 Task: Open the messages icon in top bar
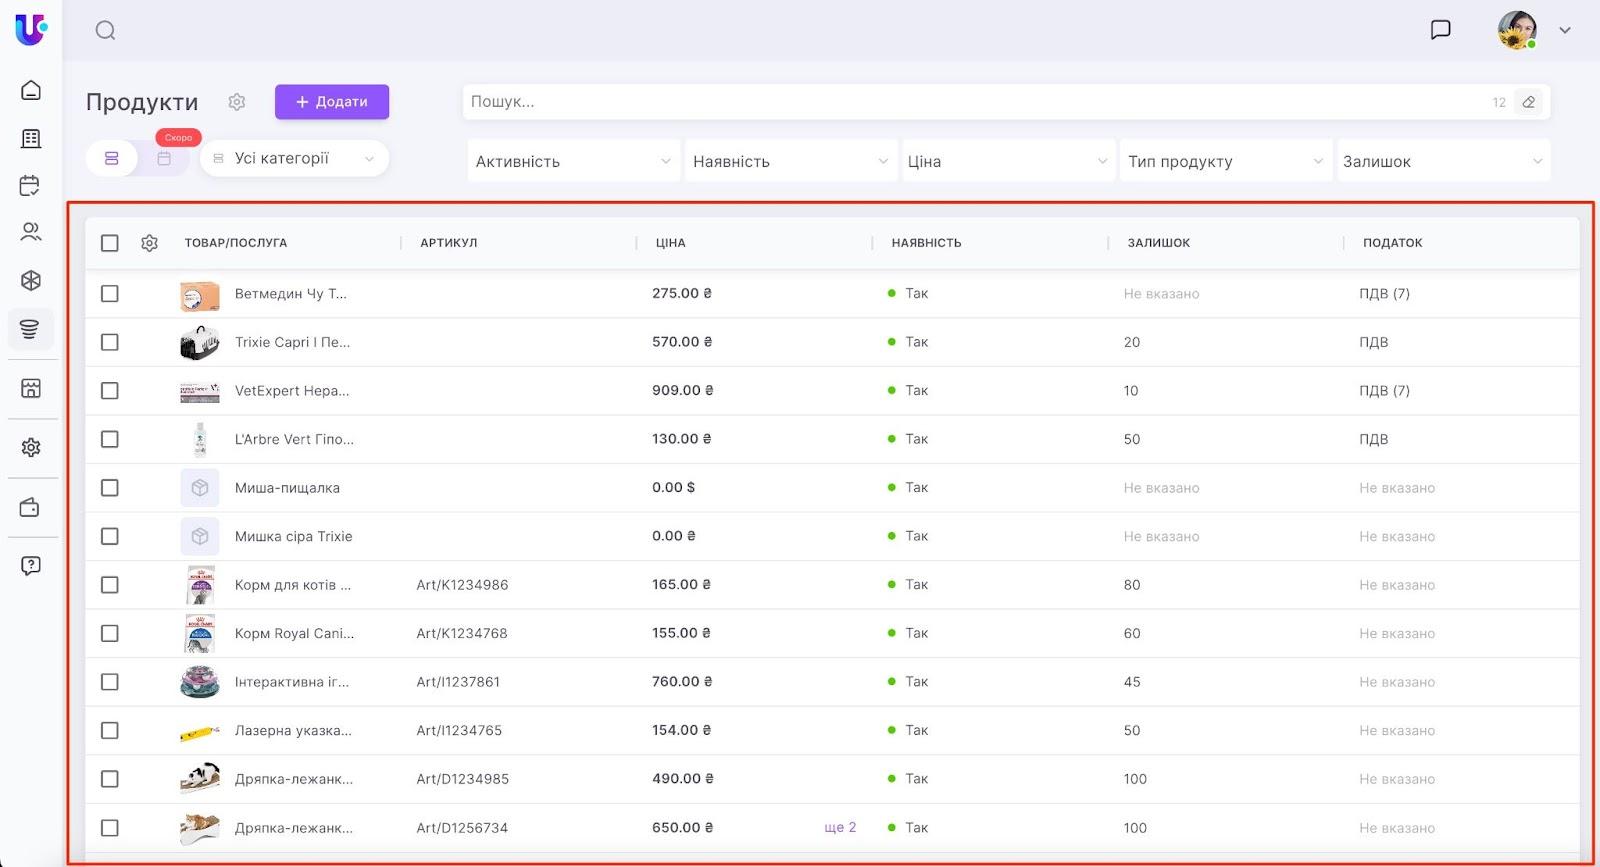point(1440,30)
